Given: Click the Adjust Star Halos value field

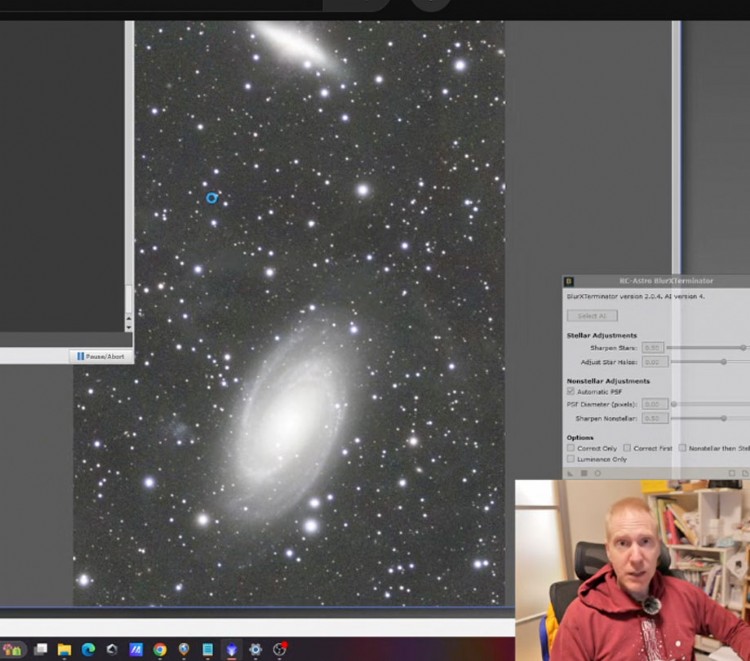Looking at the screenshot, I should 653,362.
